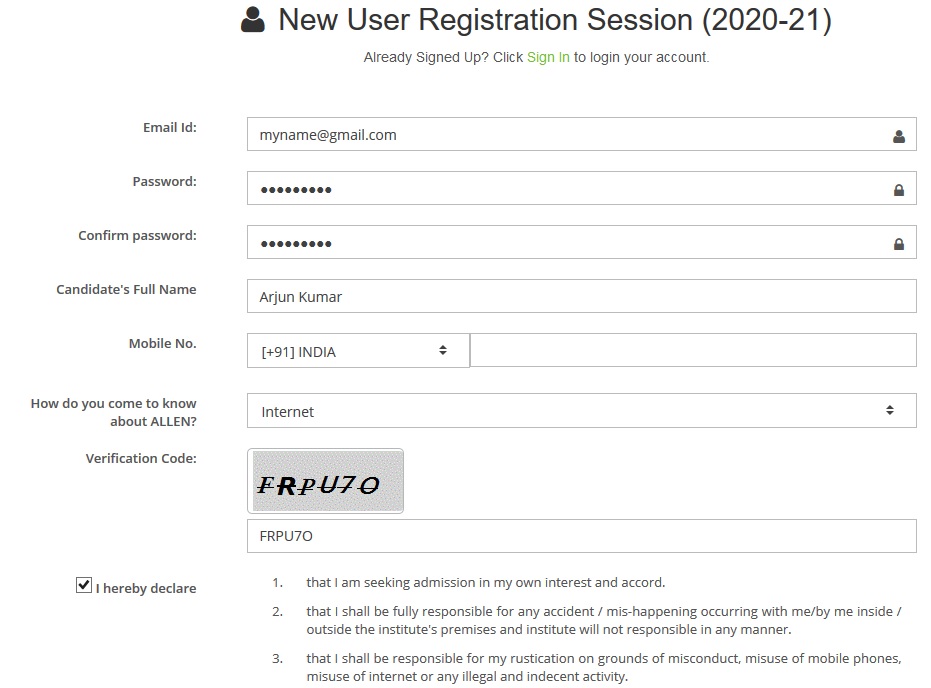Select the Password input field
The image size is (931, 688).
pos(581,188)
